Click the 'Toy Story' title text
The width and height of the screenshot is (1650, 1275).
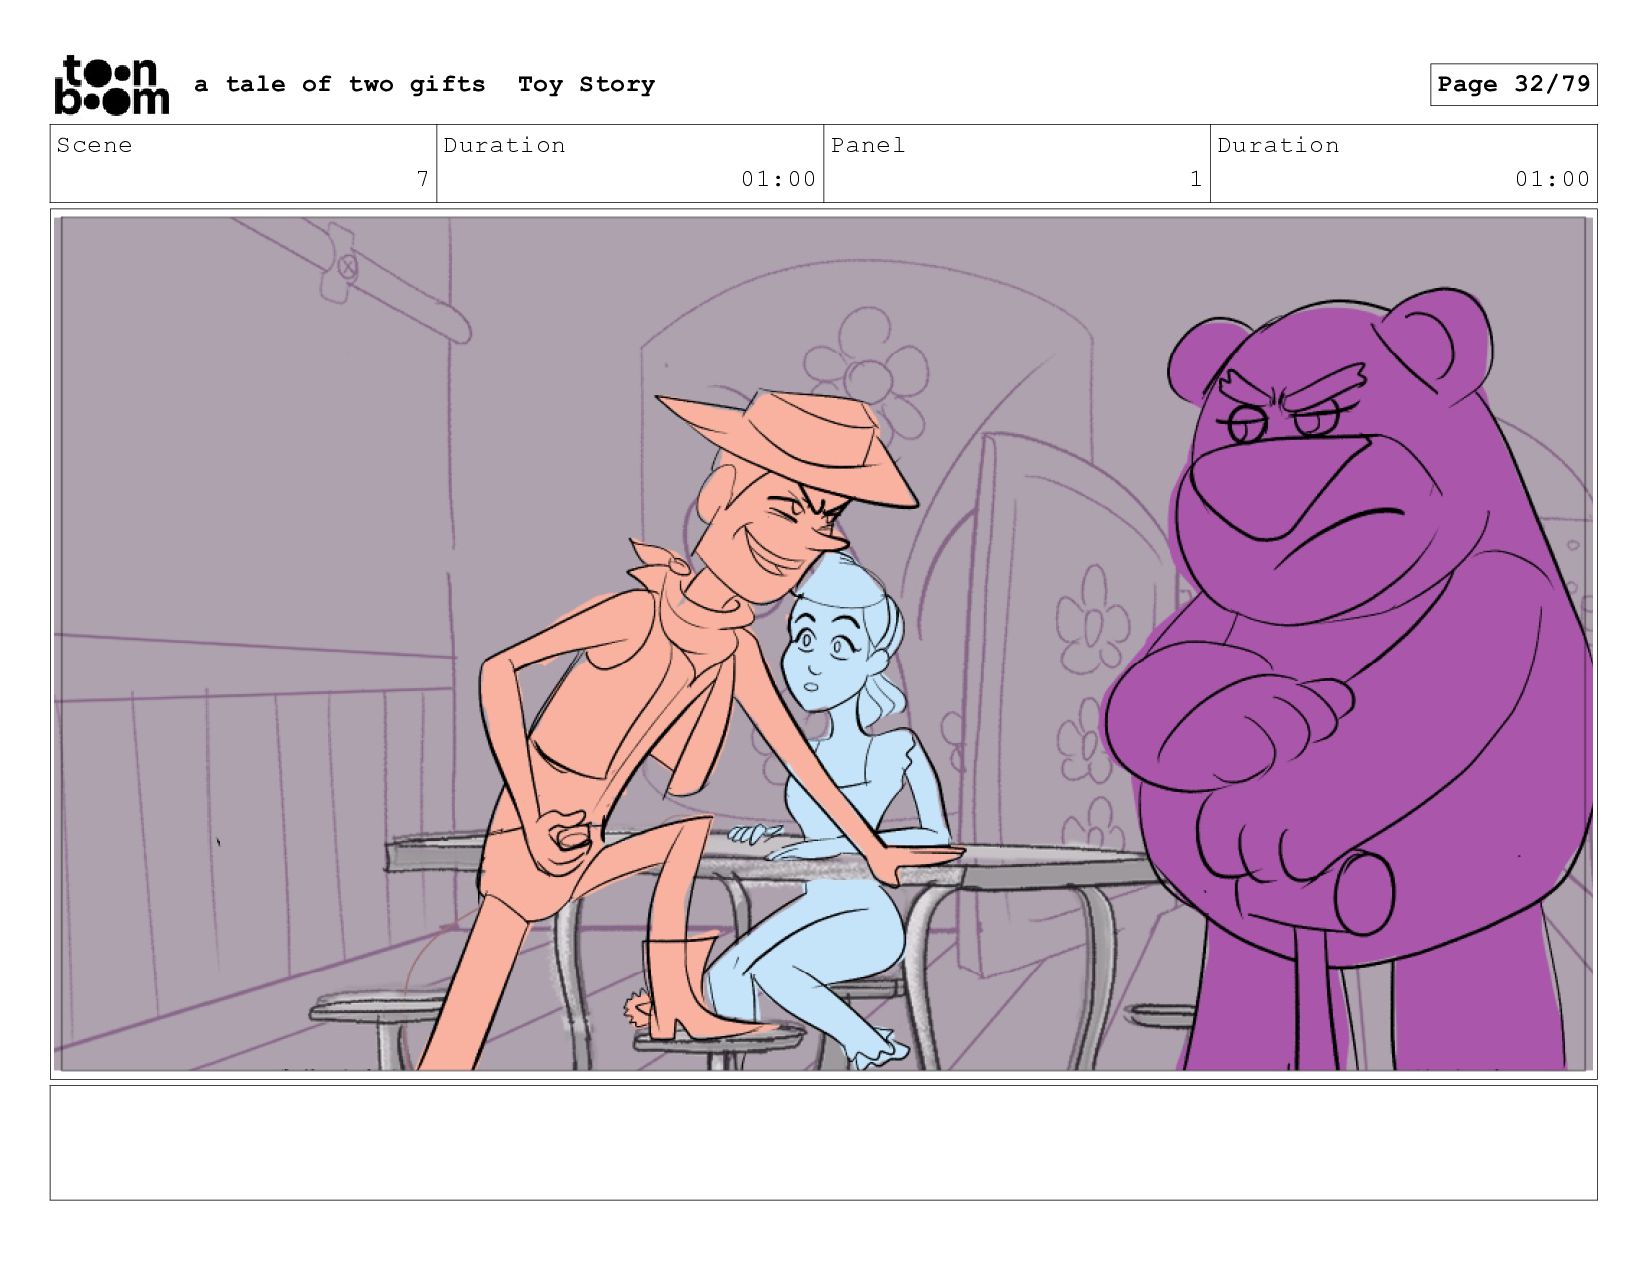(587, 85)
